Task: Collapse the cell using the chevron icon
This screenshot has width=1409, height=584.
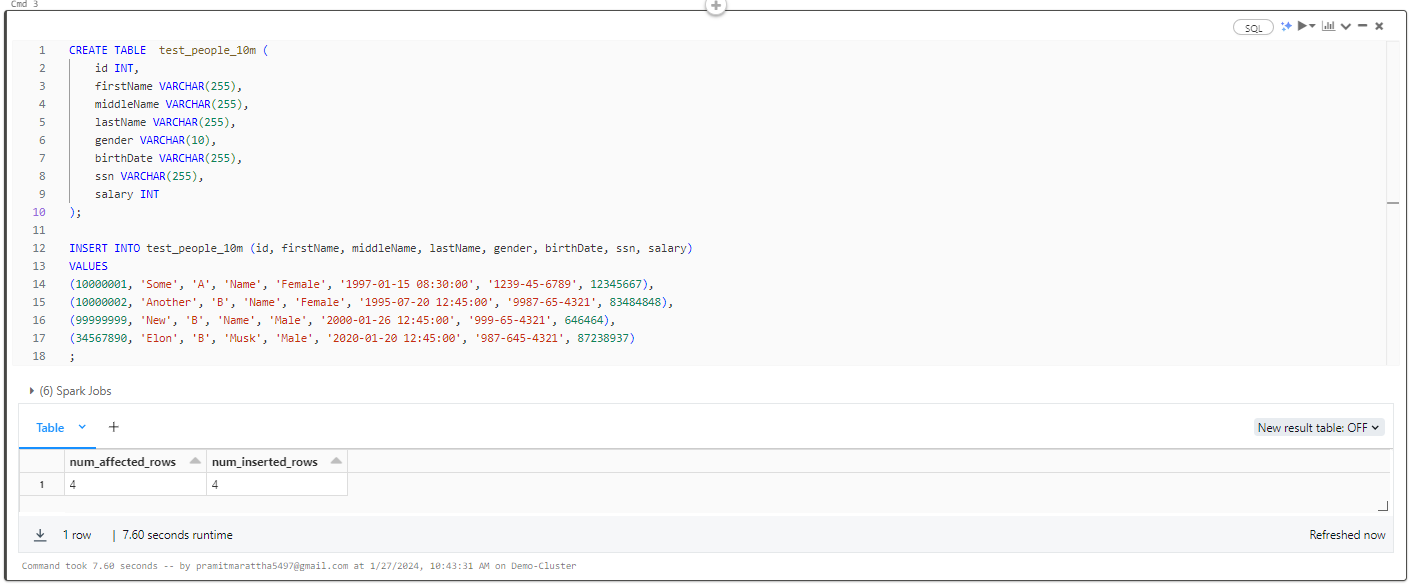Action: pyautogui.click(x=1346, y=26)
